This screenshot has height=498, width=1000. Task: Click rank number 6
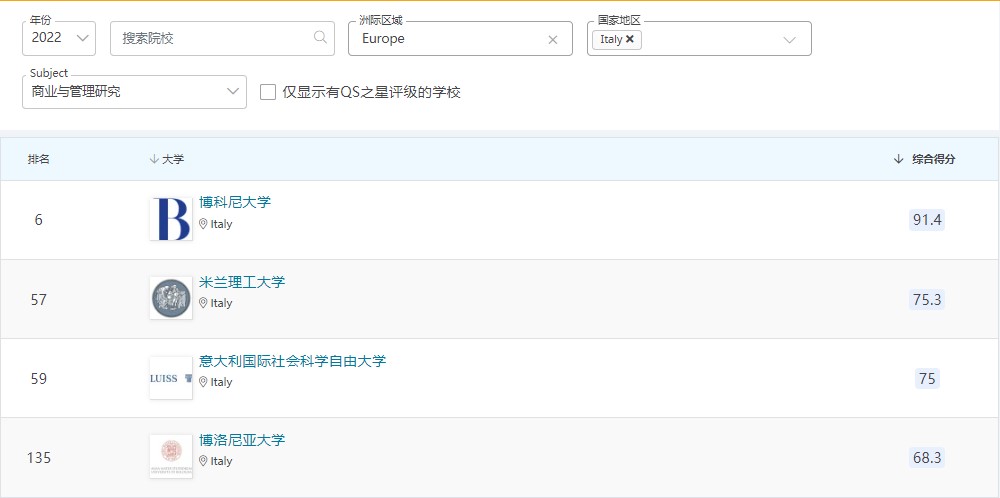(38, 220)
